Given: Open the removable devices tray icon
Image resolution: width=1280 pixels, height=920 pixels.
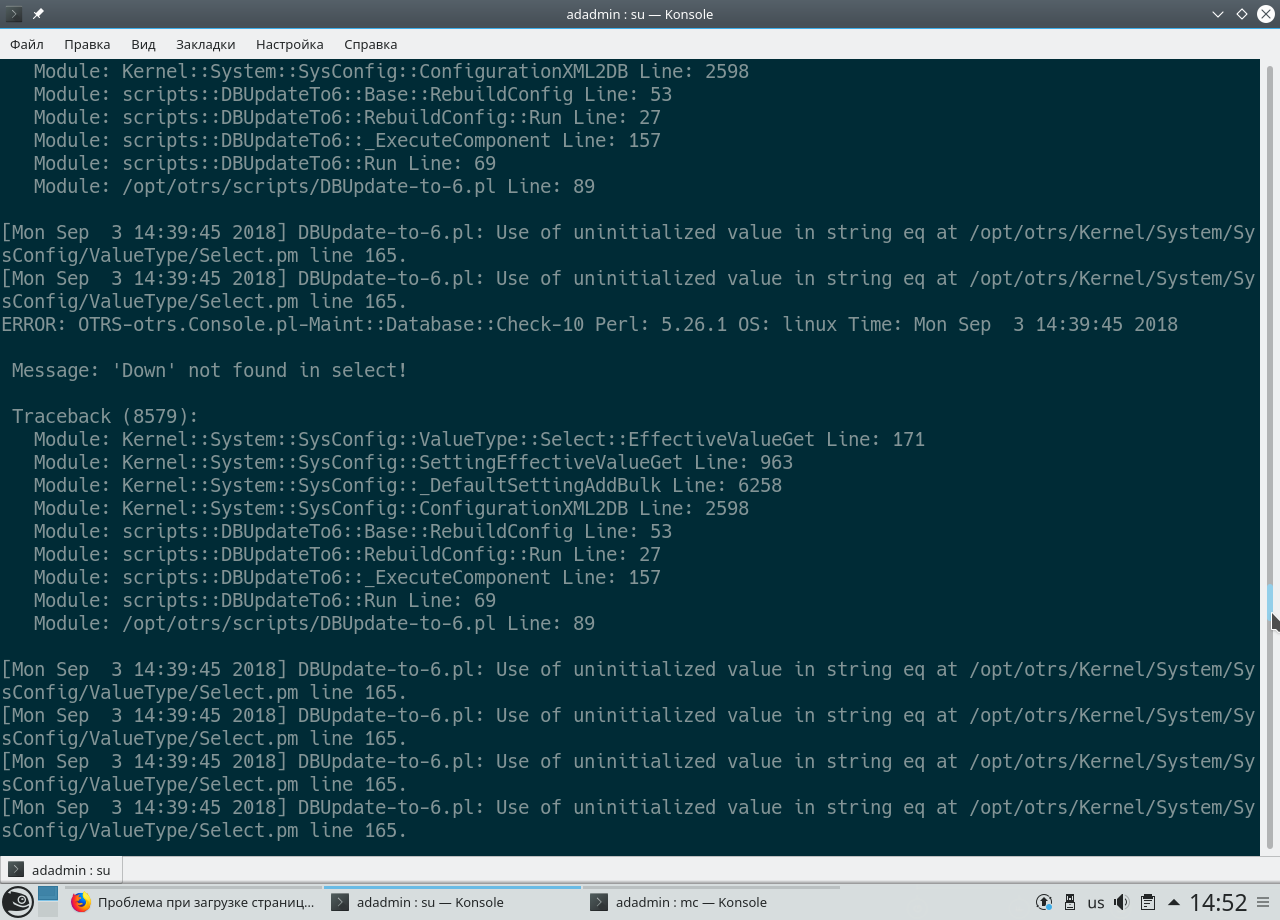Looking at the screenshot, I should 1069,902.
